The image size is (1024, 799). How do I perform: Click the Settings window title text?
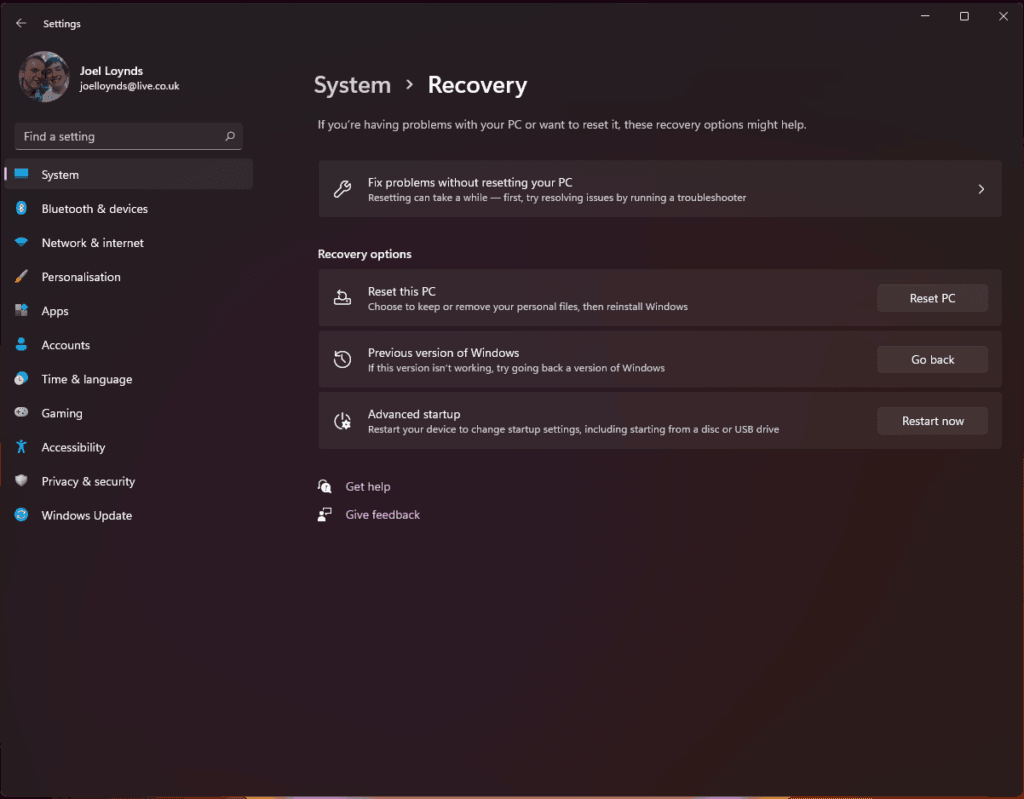[62, 24]
